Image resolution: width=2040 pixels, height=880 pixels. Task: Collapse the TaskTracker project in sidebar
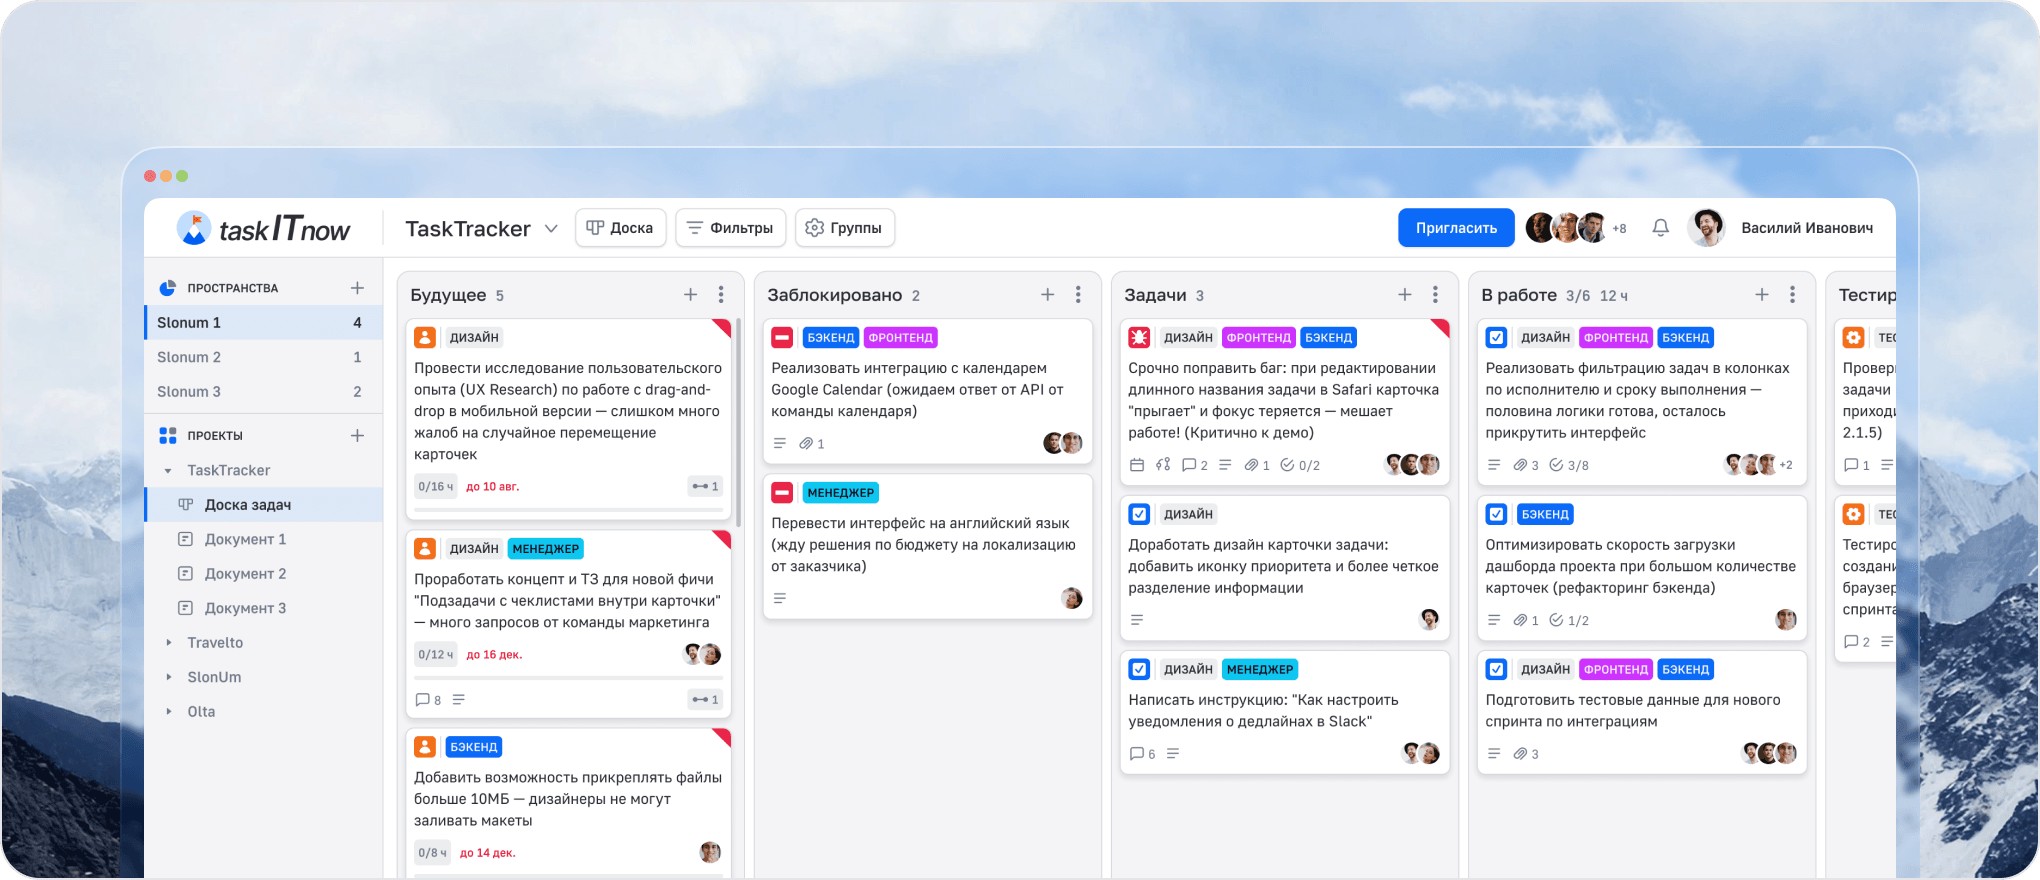(168, 471)
